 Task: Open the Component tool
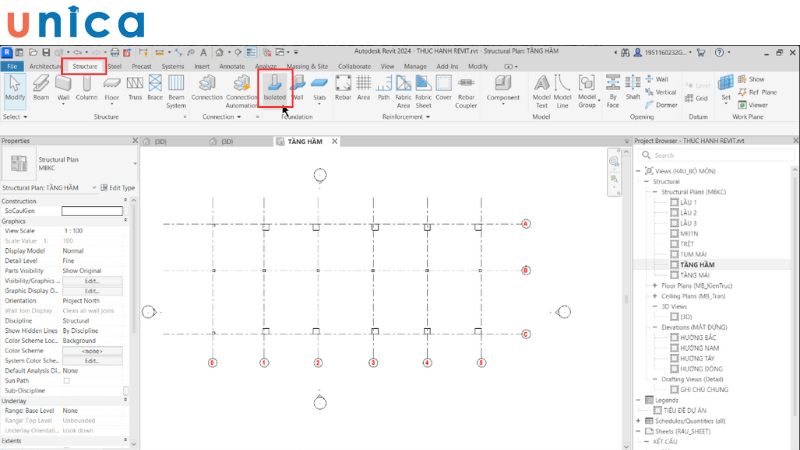tap(503, 88)
